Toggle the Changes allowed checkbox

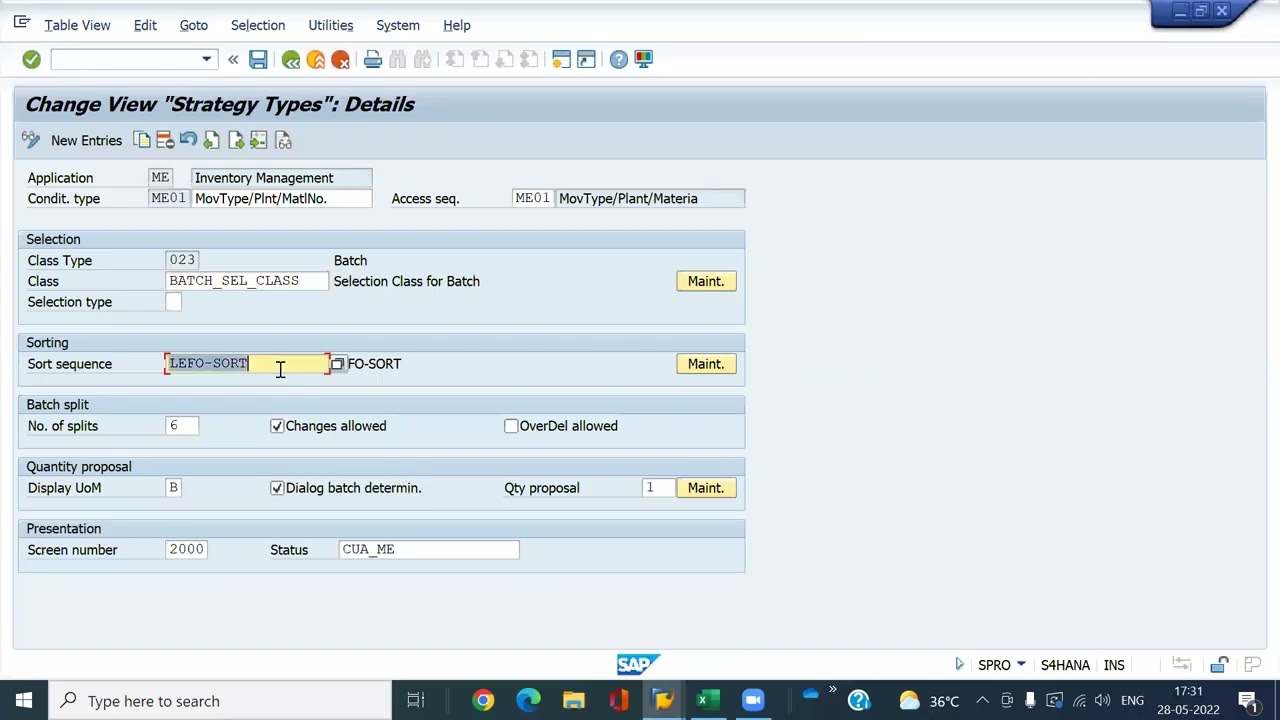click(x=277, y=426)
